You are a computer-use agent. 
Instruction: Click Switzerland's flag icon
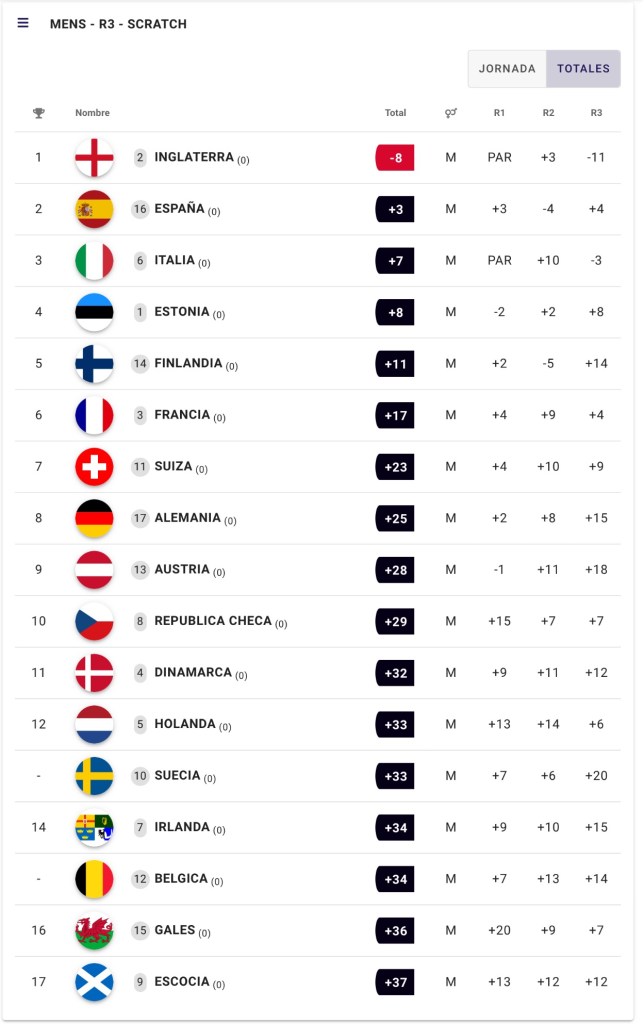pos(94,467)
